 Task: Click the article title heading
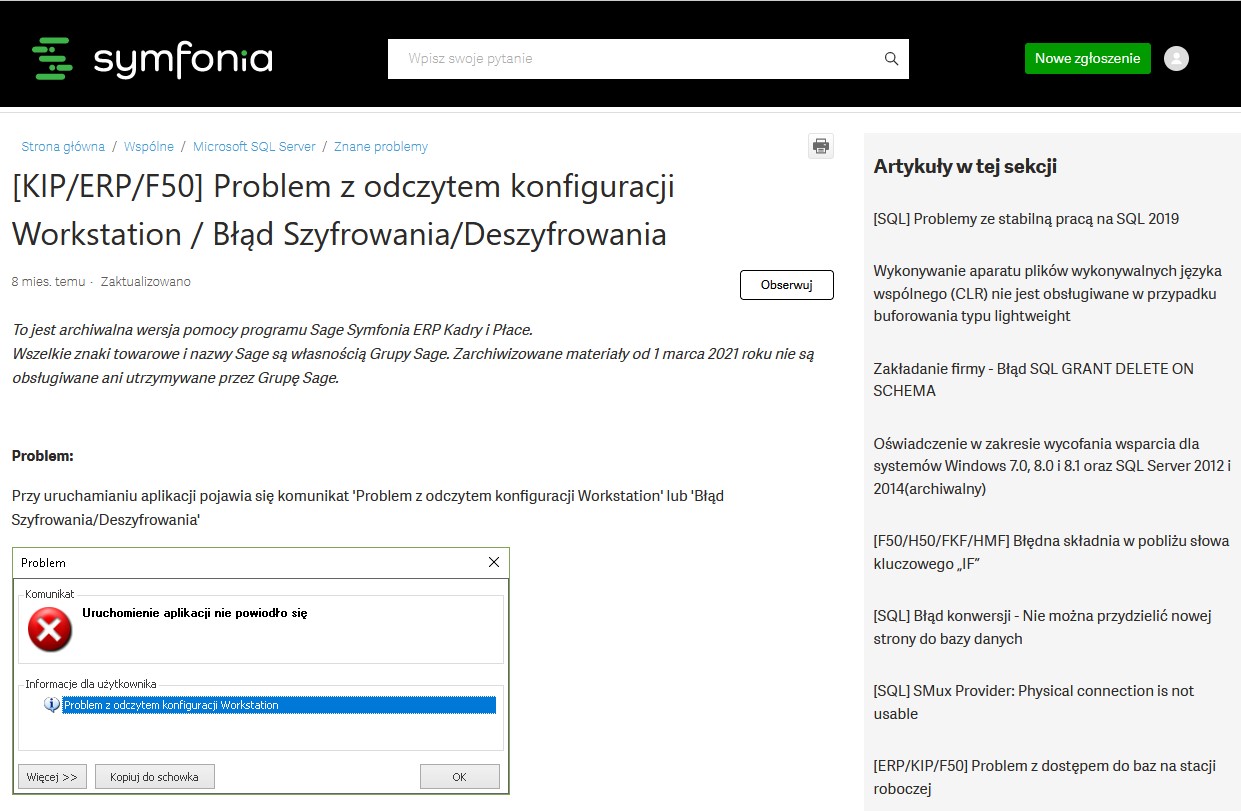pos(343,210)
